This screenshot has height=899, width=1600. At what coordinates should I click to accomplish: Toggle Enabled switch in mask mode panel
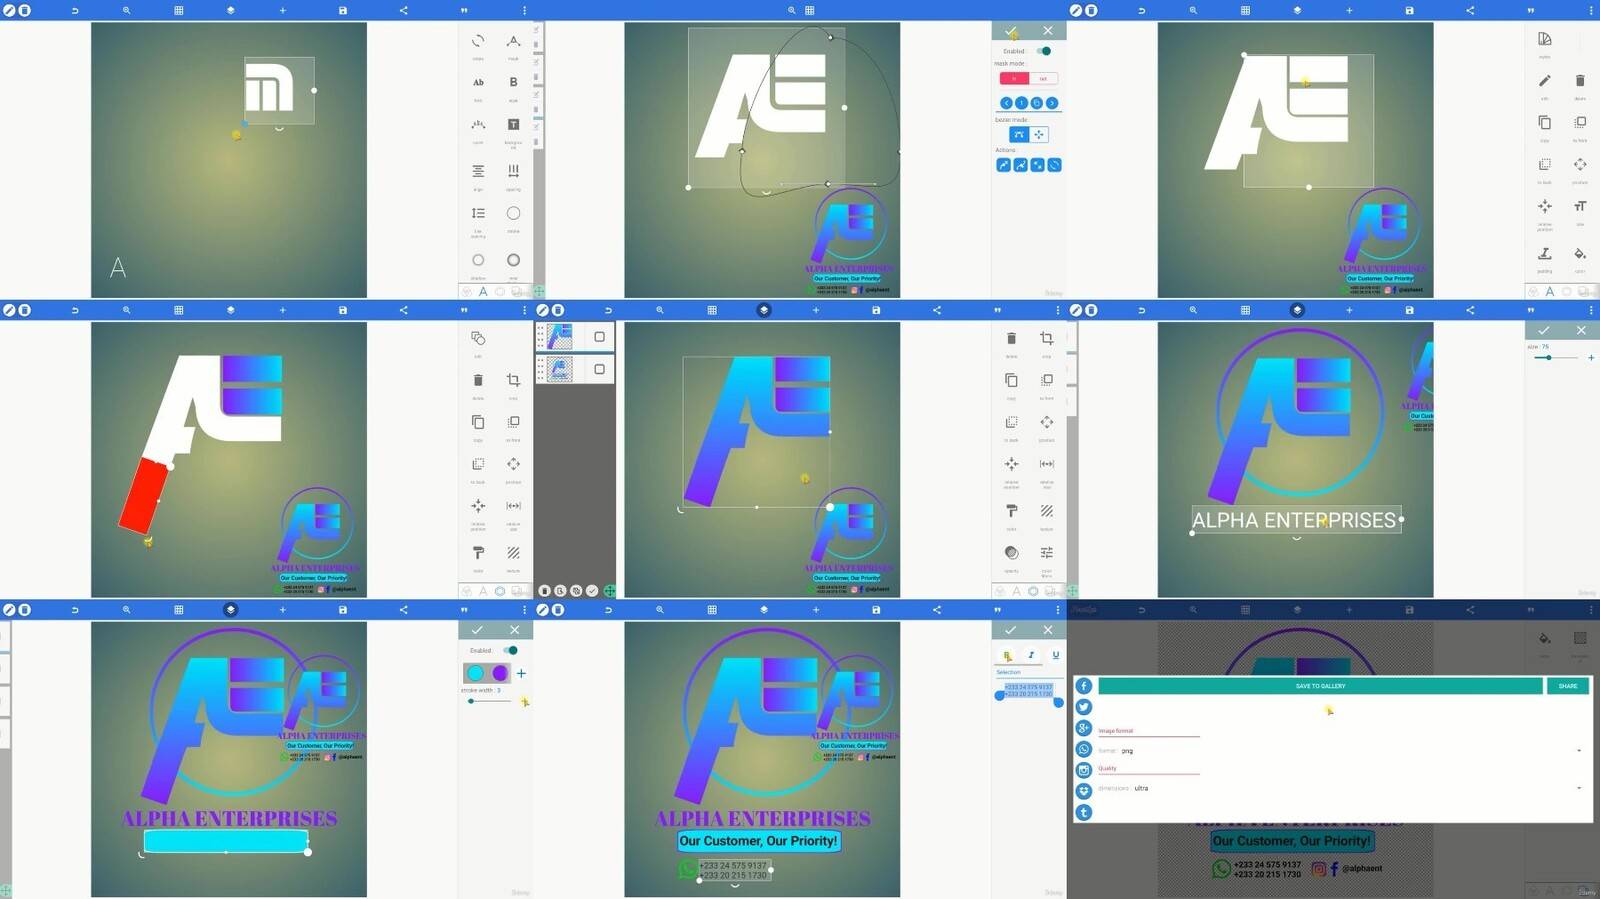1044,51
